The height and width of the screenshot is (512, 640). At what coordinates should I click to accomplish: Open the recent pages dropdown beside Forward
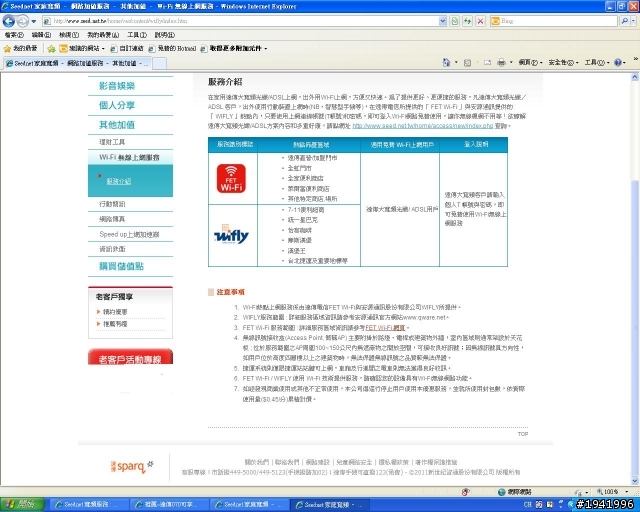(34, 21)
